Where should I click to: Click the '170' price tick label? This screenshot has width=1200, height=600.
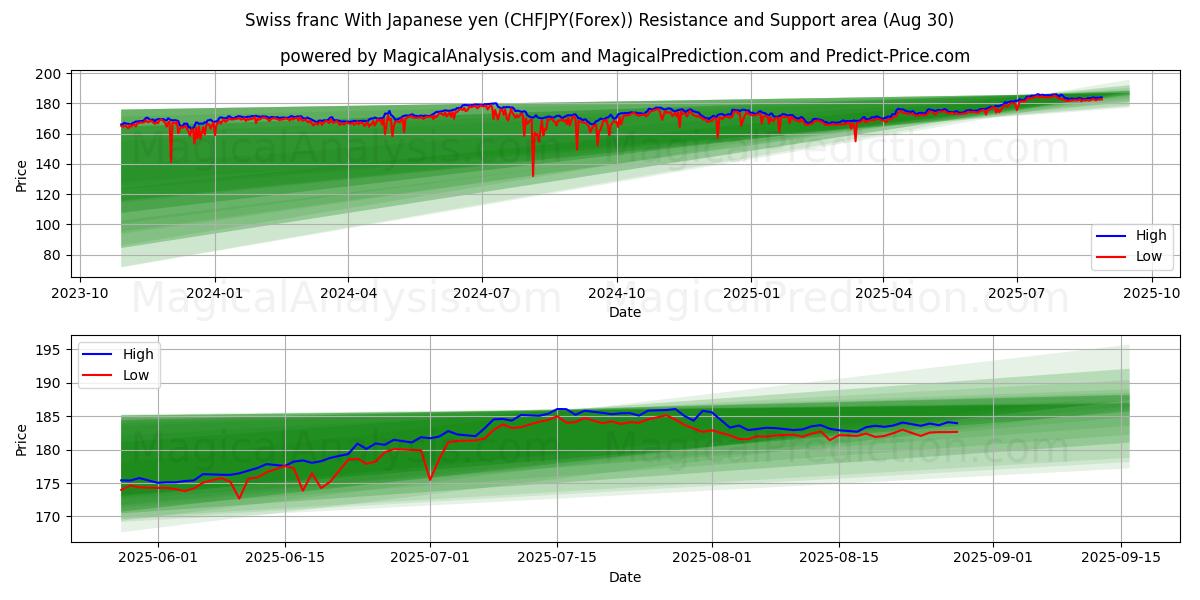click(50, 517)
